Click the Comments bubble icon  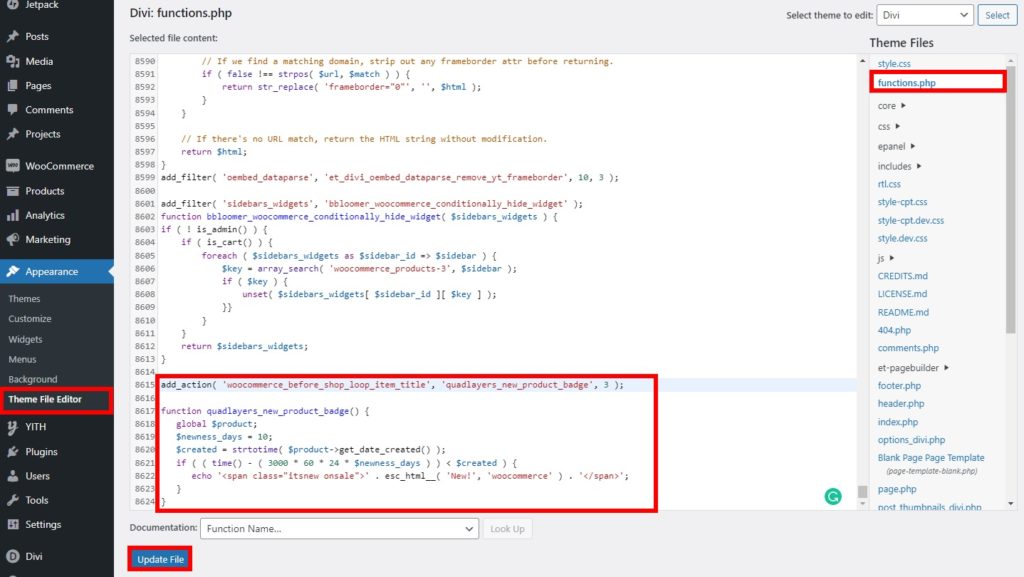12,110
